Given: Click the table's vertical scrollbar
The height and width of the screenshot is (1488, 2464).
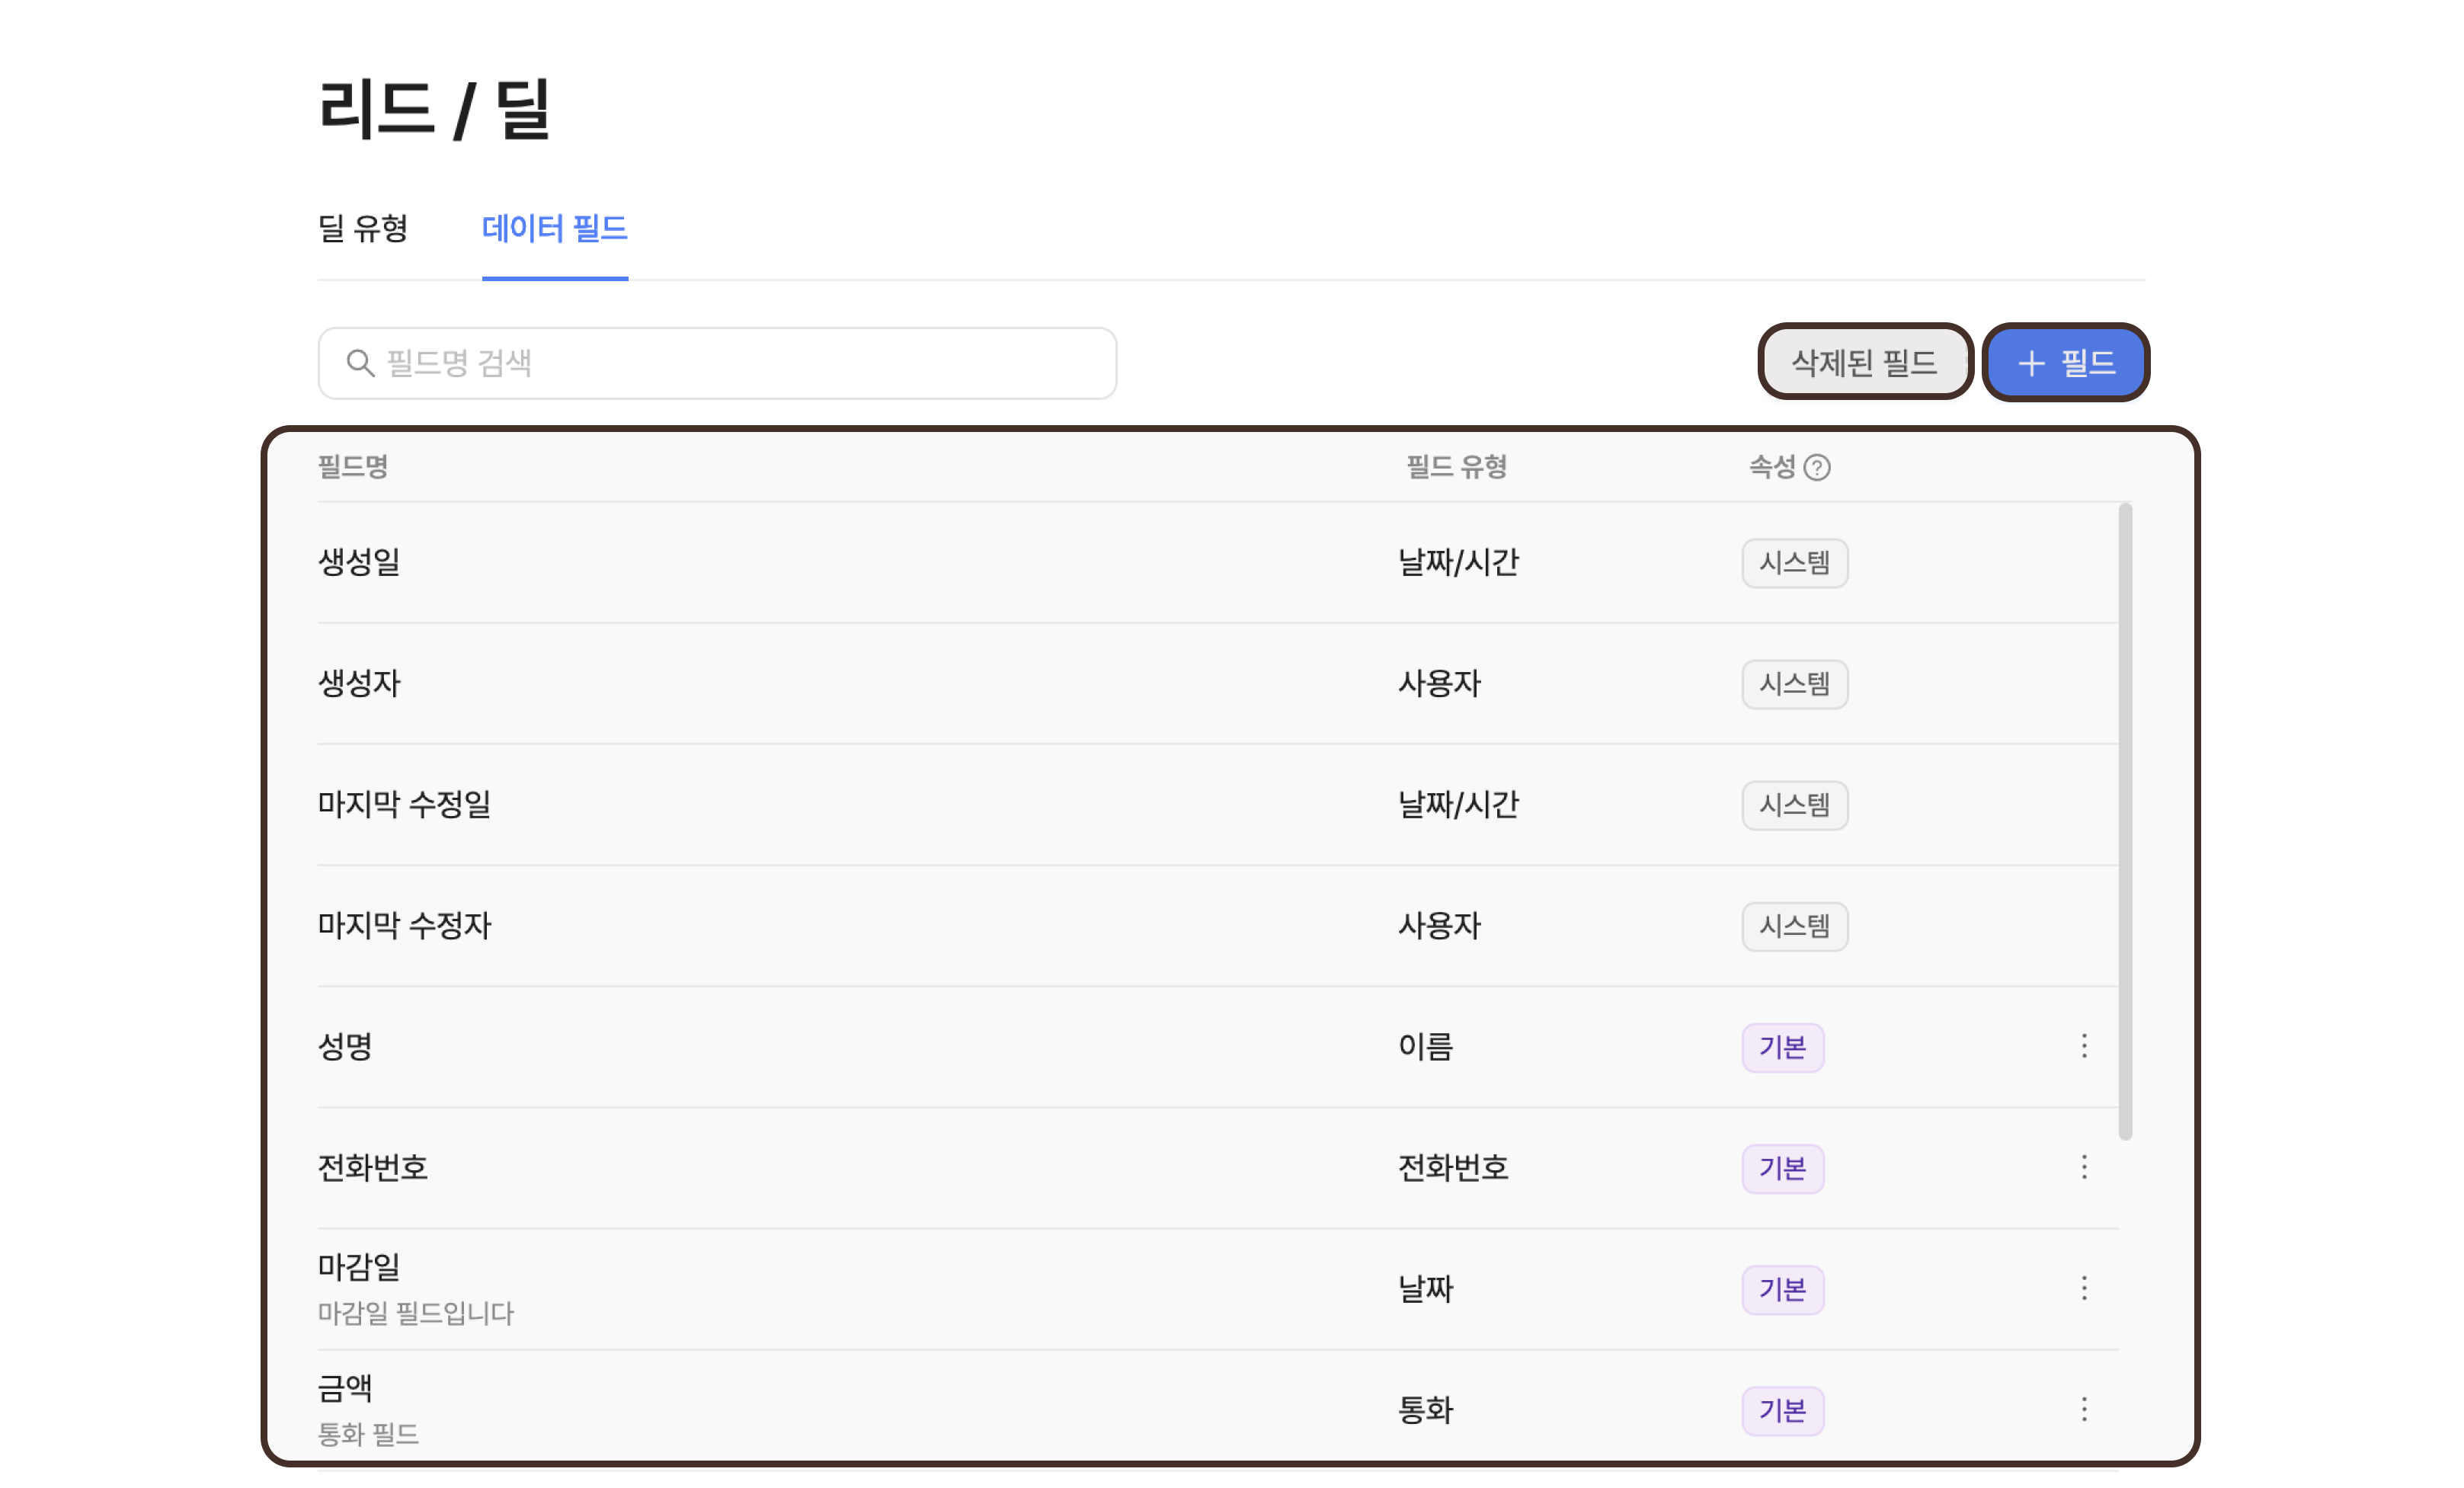Looking at the screenshot, I should coord(2125,820).
